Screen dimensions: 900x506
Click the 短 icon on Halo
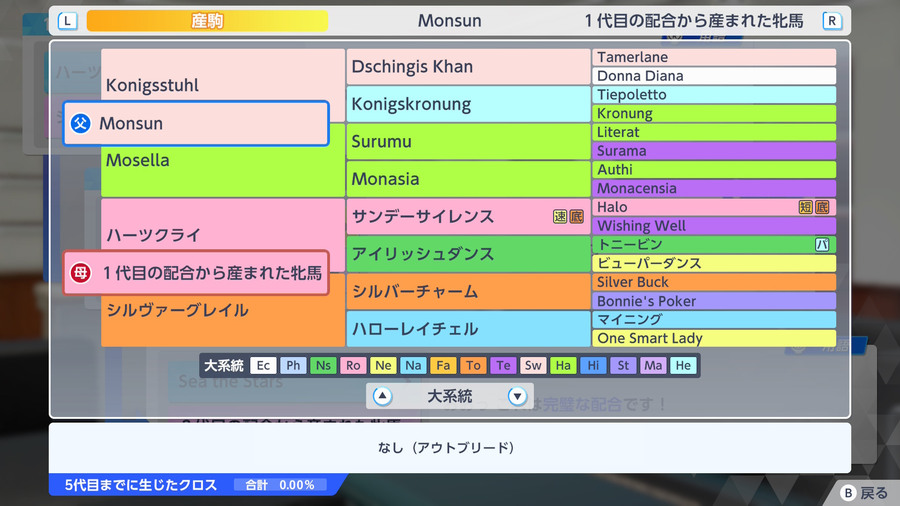[x=806, y=207]
